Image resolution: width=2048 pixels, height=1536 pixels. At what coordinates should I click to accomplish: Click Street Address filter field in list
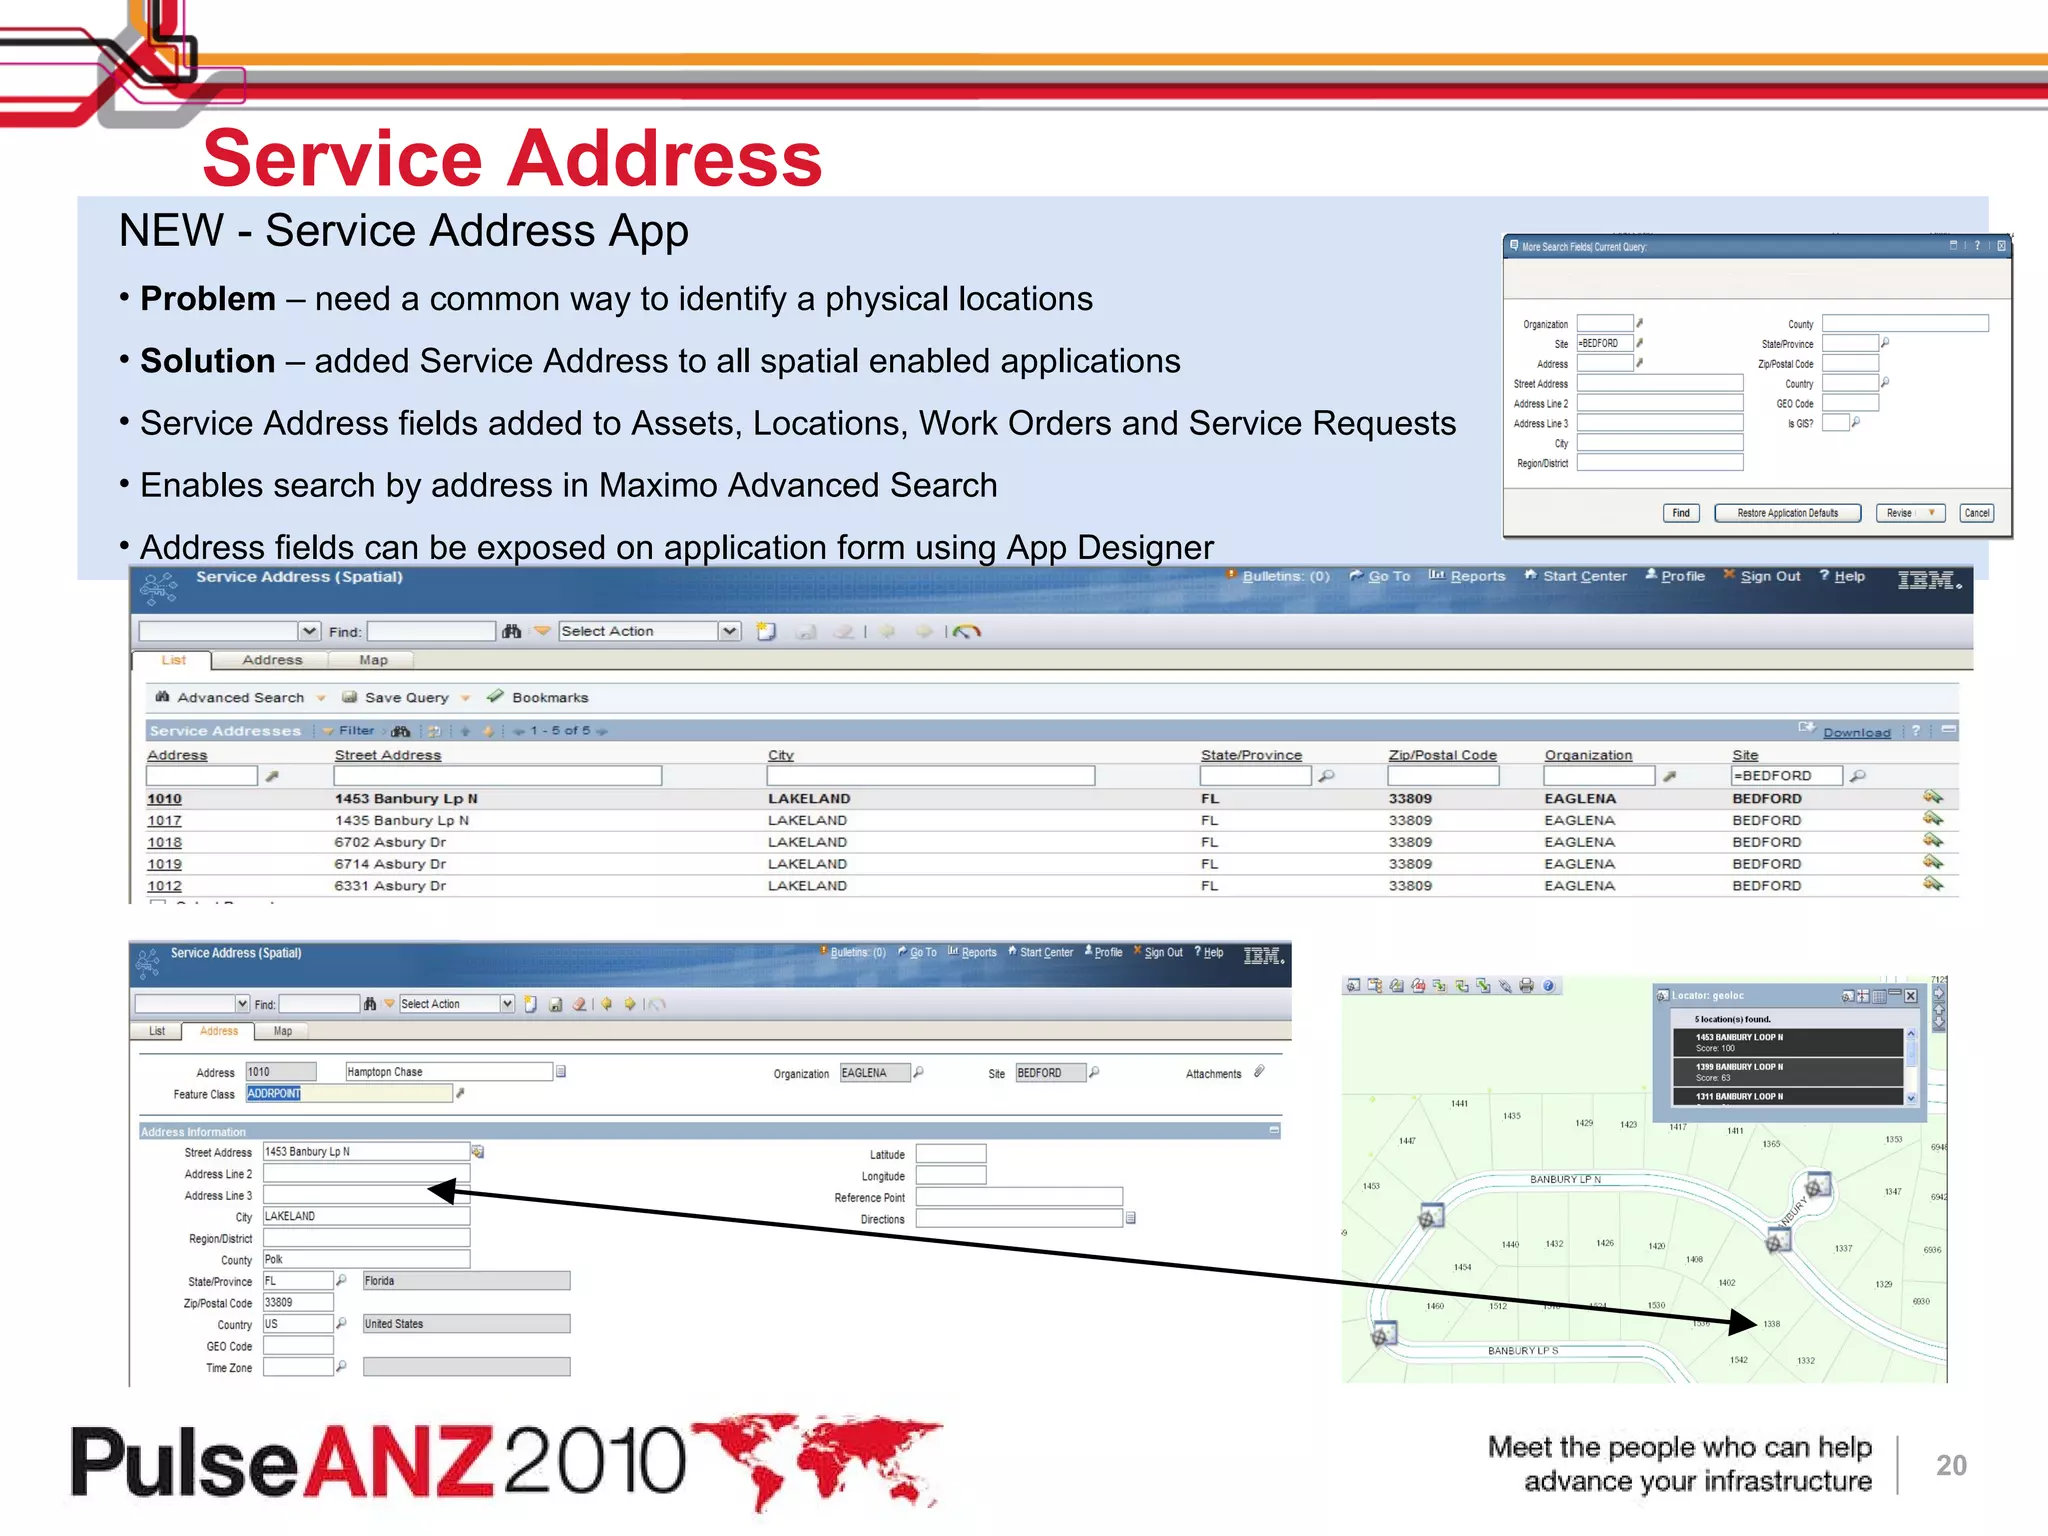click(498, 776)
